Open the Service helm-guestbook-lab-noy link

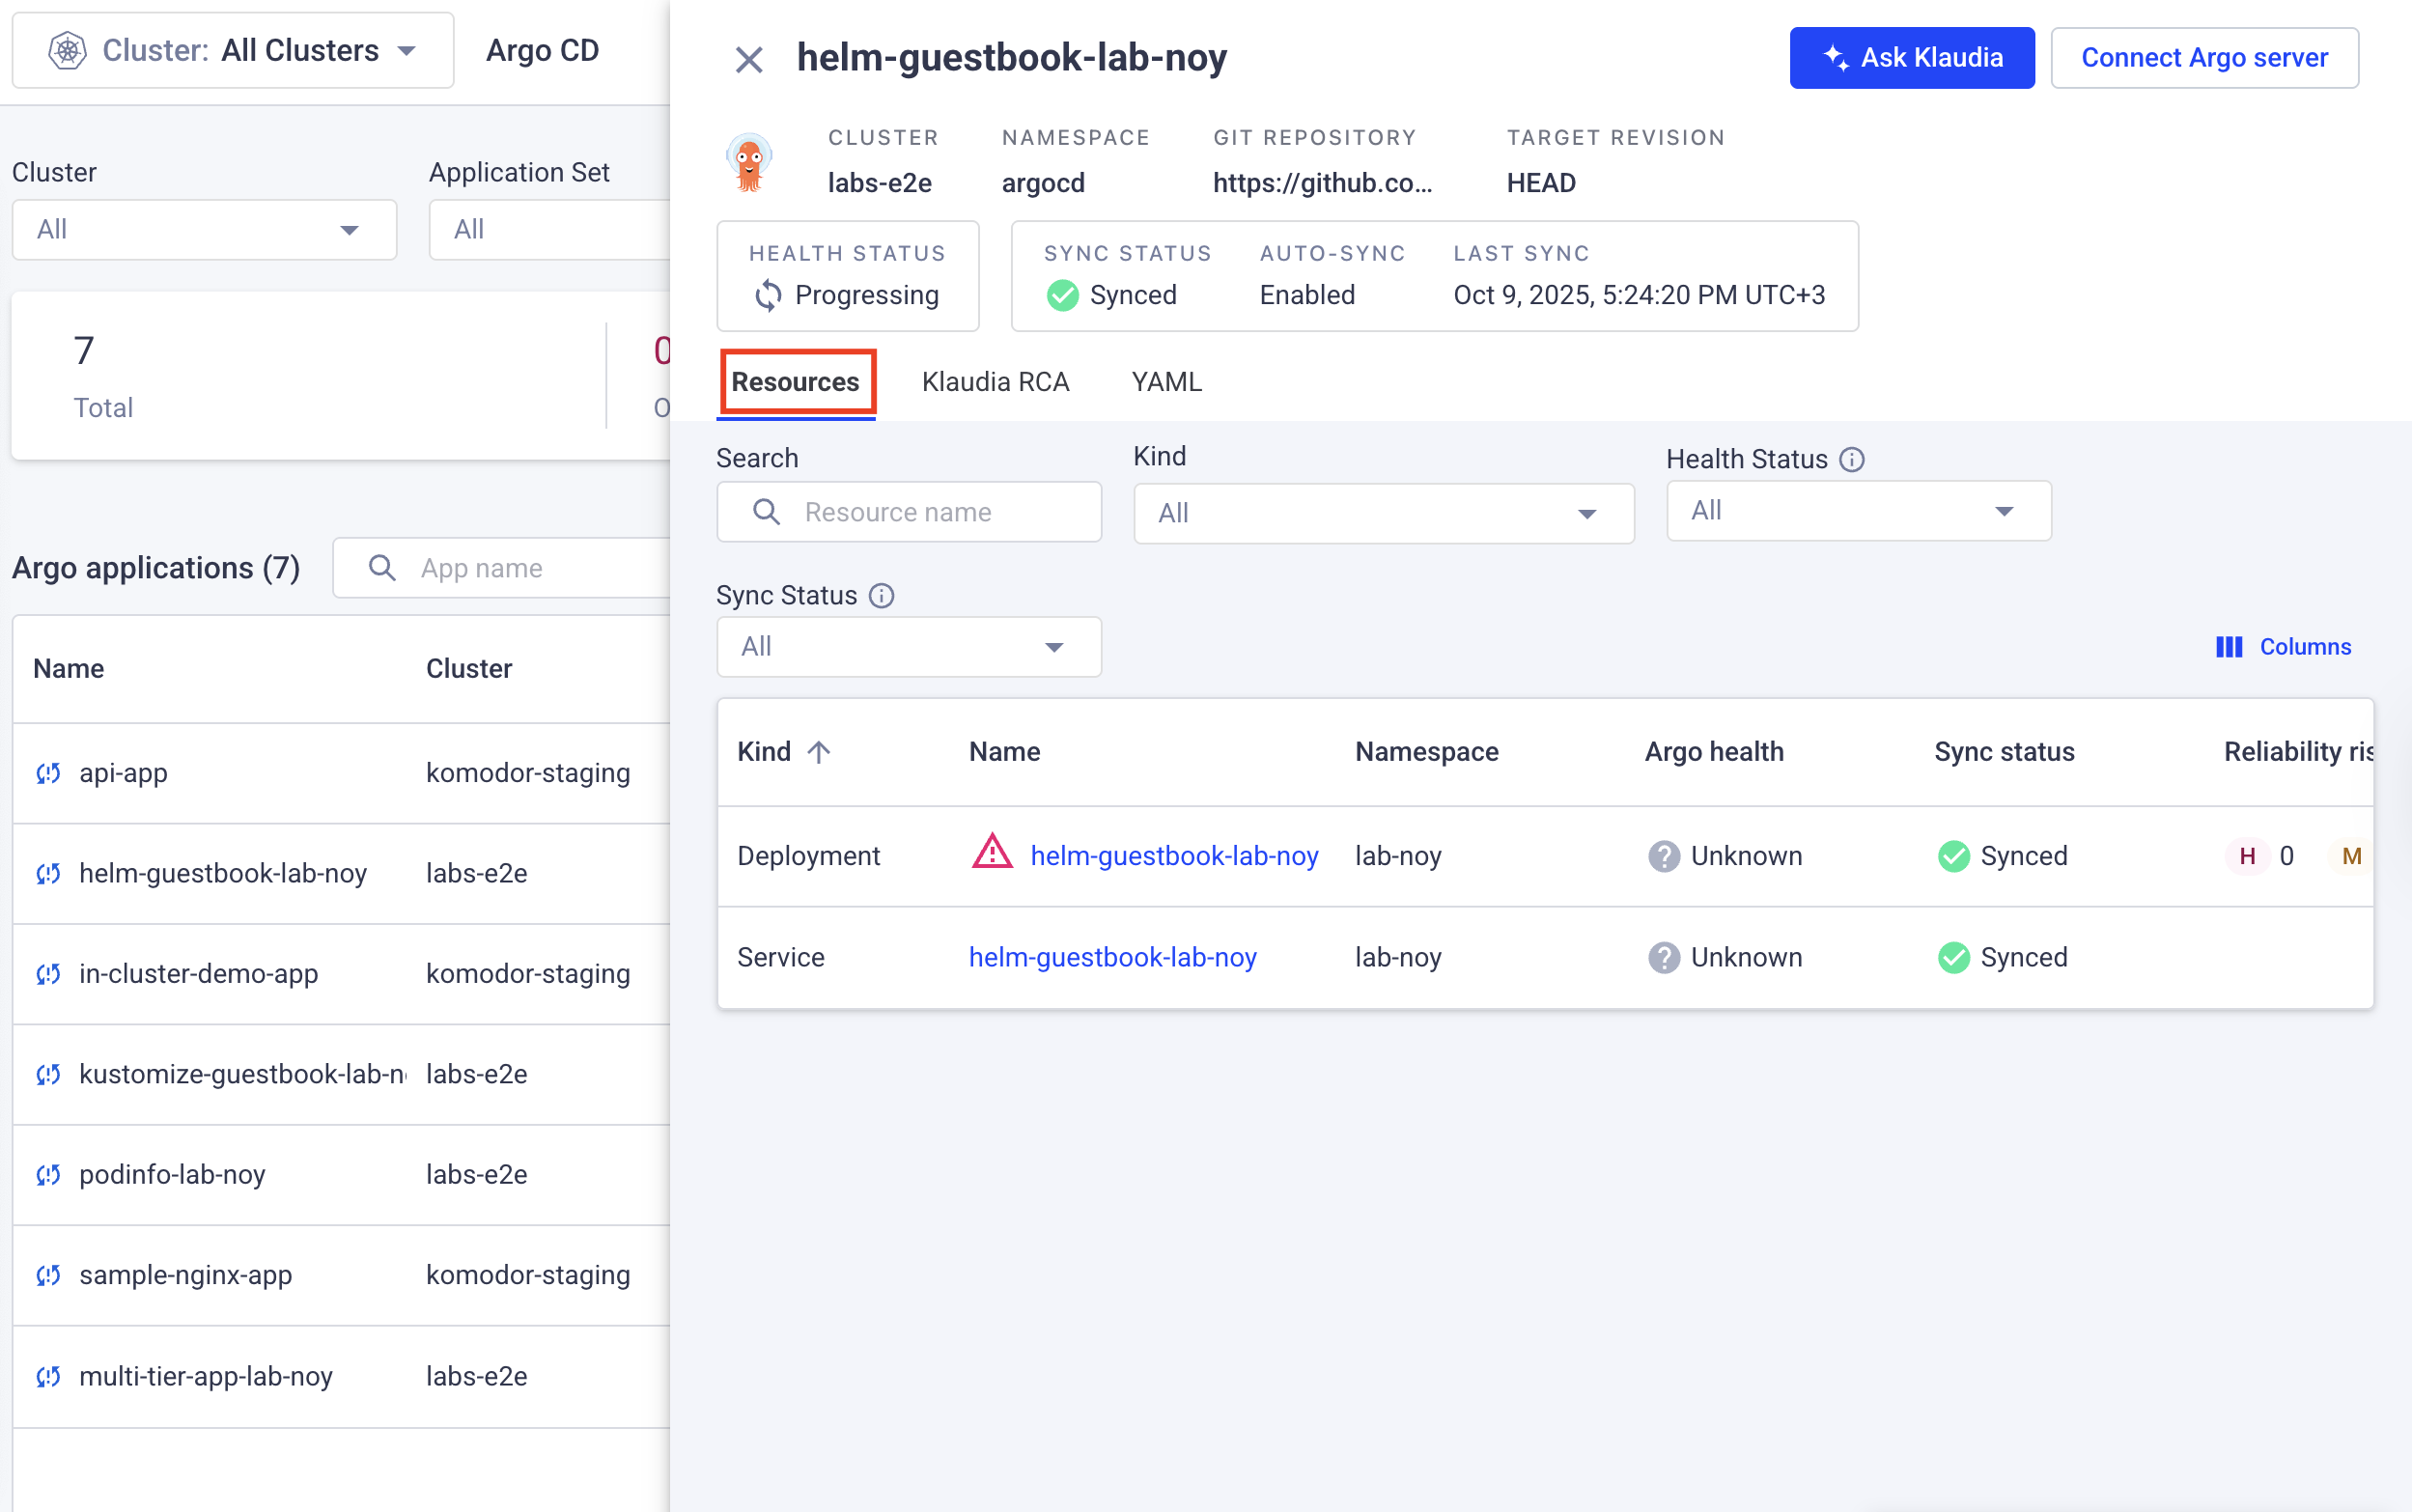pyautogui.click(x=1112, y=957)
